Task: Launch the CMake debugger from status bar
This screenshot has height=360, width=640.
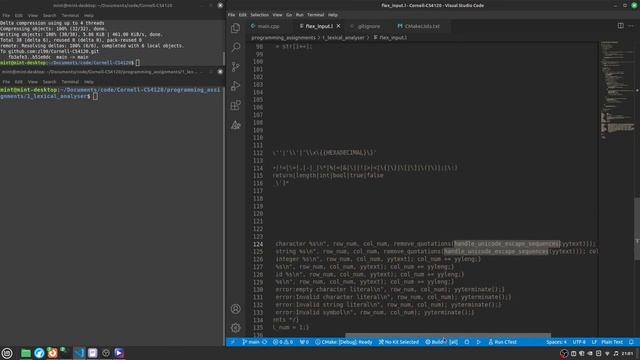Action: [x=467, y=342]
